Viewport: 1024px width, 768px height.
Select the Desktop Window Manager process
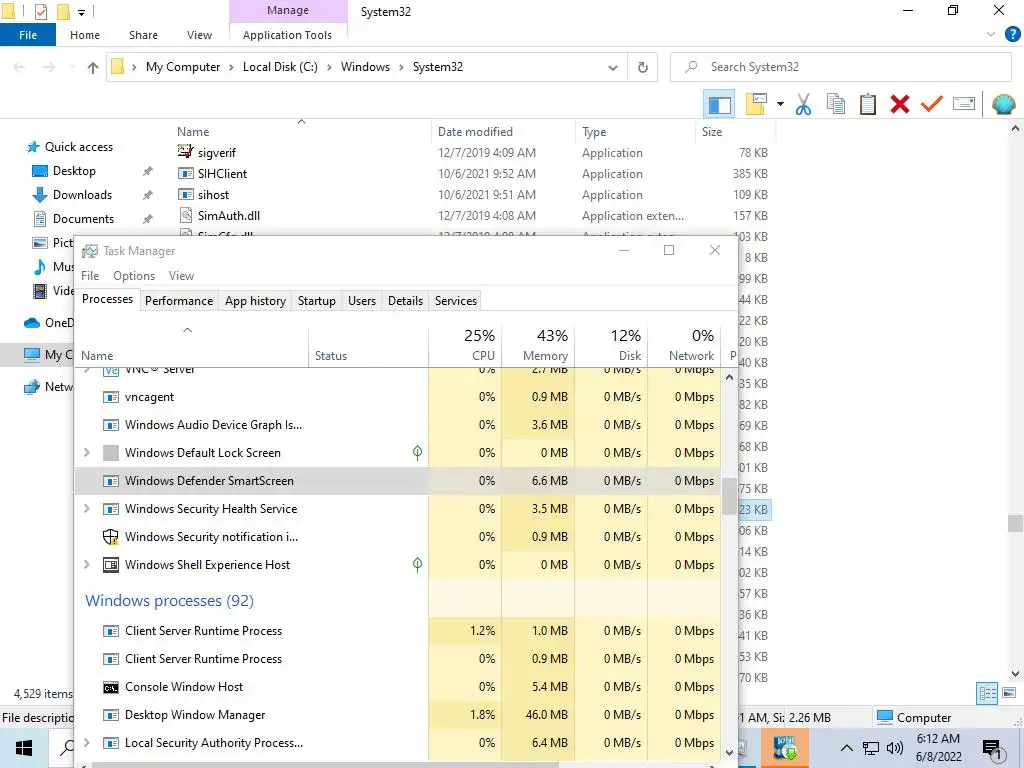pyautogui.click(x=398, y=715)
